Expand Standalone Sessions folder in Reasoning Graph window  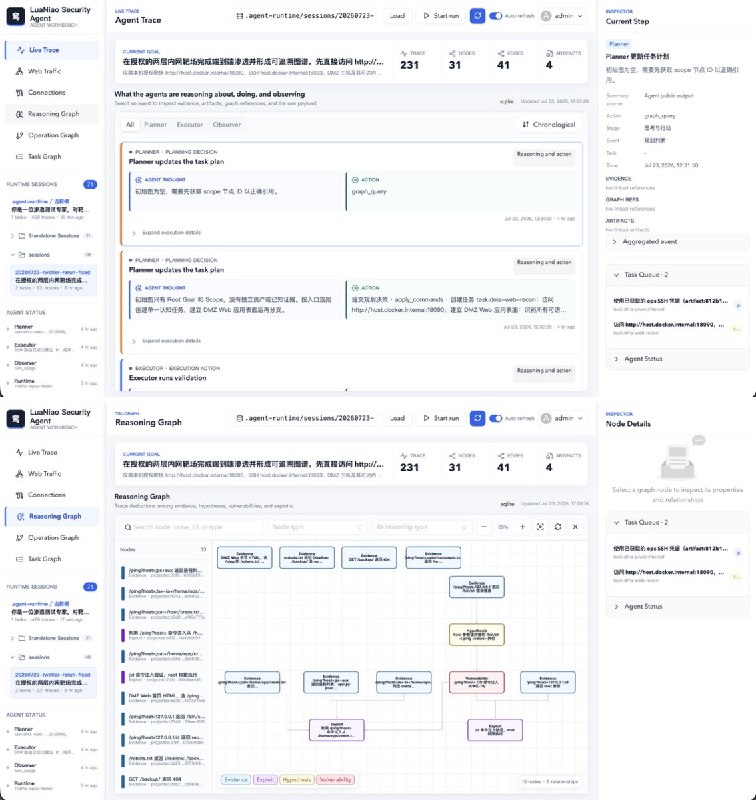pyautogui.click(x=12, y=638)
